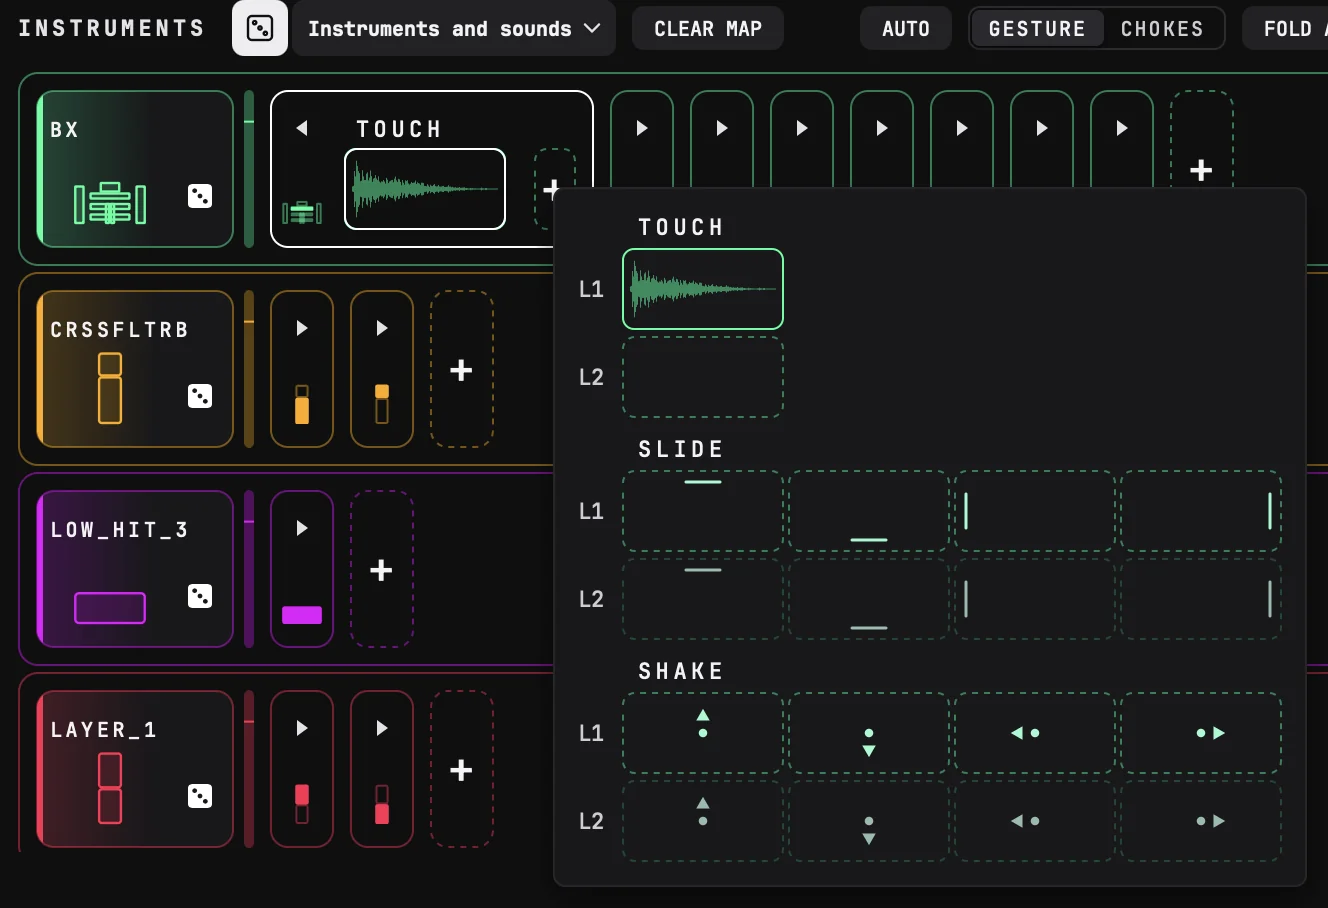Open Instruments and sounds dropdown
The width and height of the screenshot is (1328, 908).
[x=454, y=28]
